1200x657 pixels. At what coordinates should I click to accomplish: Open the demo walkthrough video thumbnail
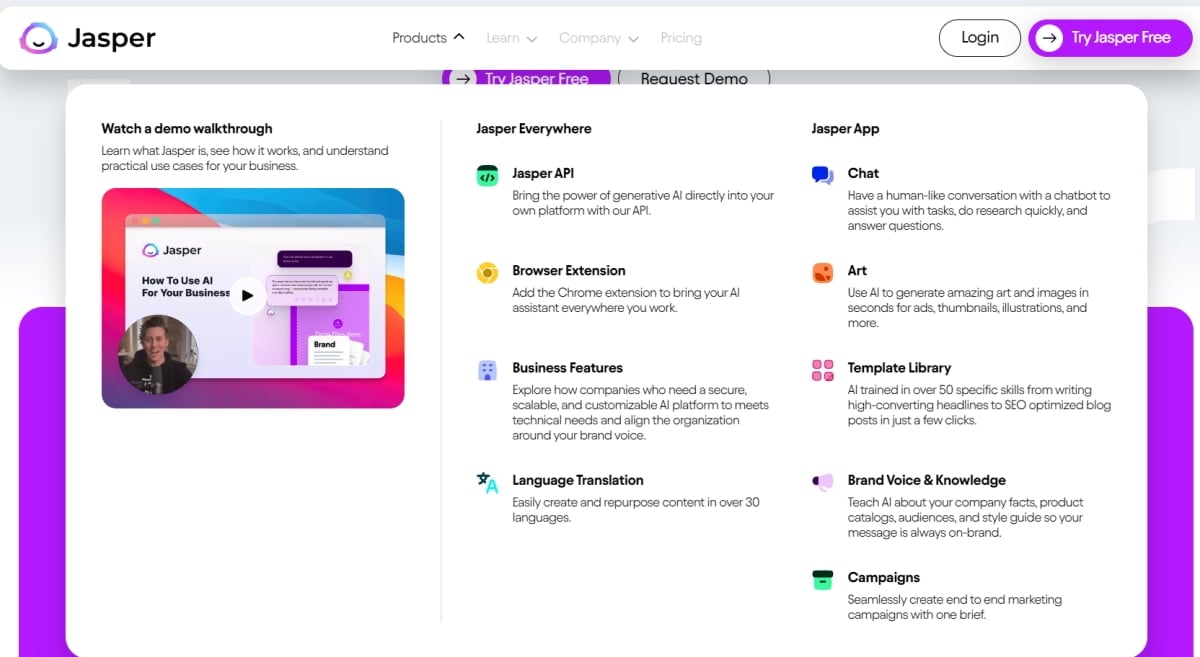click(253, 298)
